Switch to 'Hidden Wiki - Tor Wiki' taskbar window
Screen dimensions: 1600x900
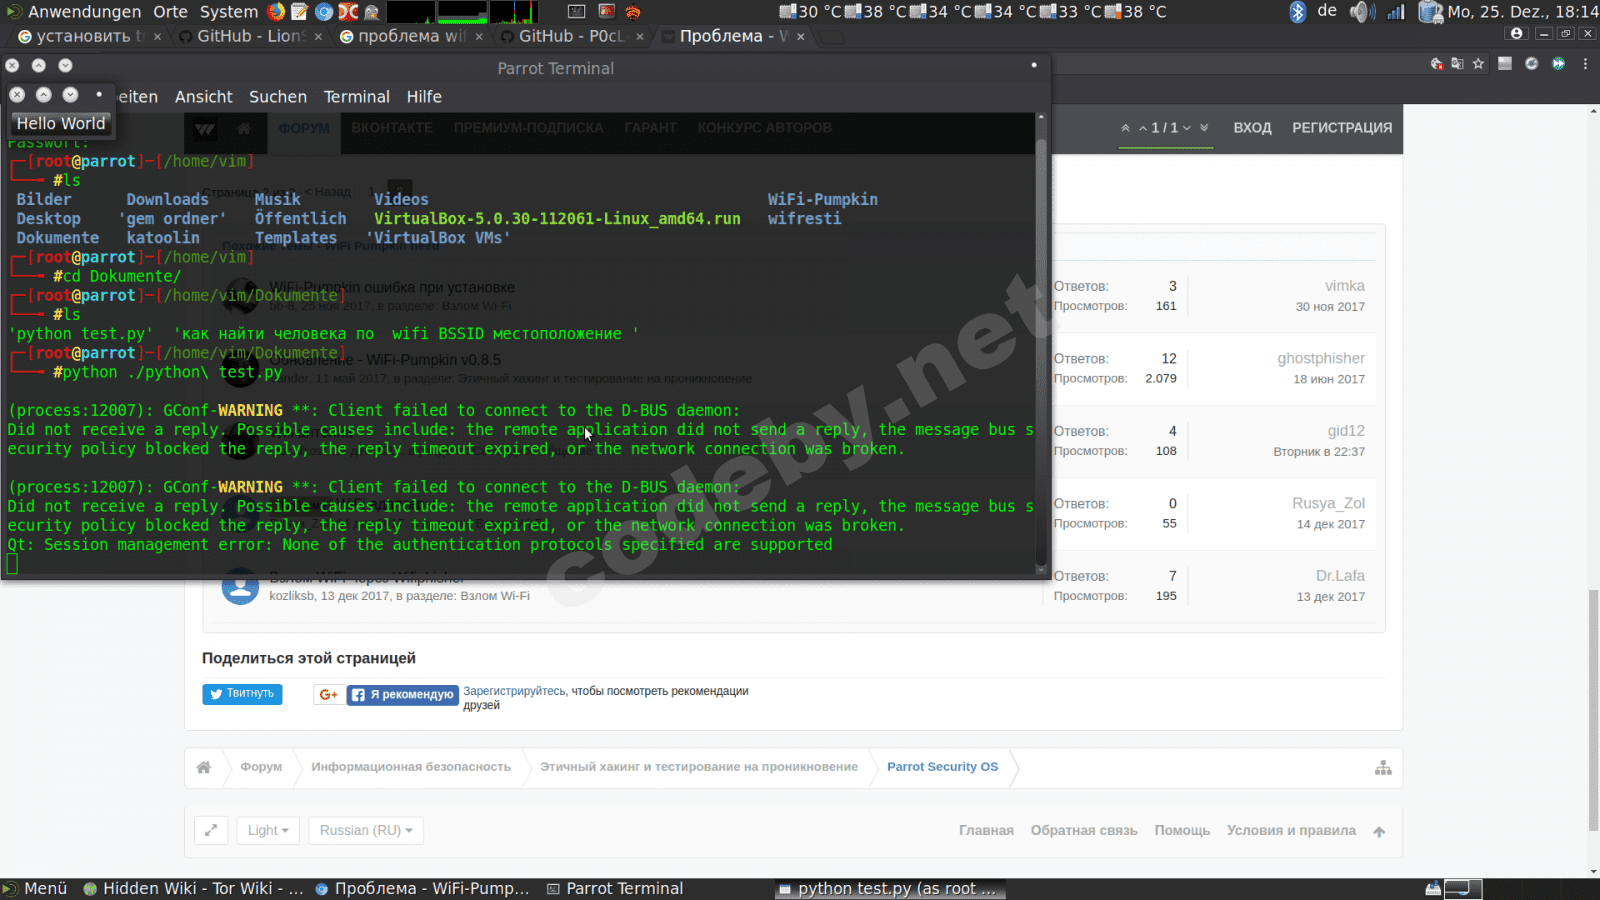[x=194, y=889]
